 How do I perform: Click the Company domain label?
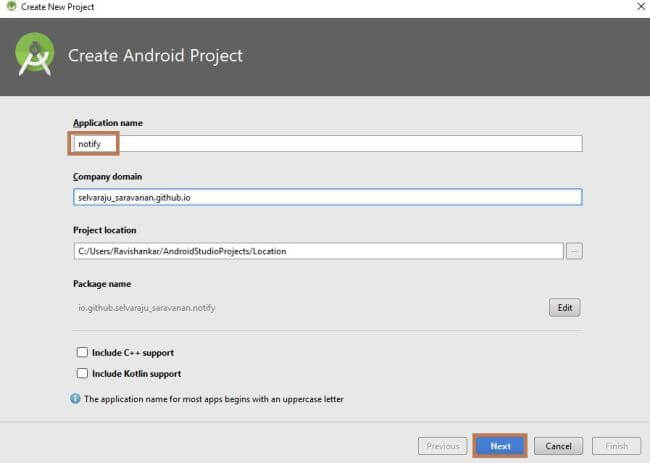107,177
